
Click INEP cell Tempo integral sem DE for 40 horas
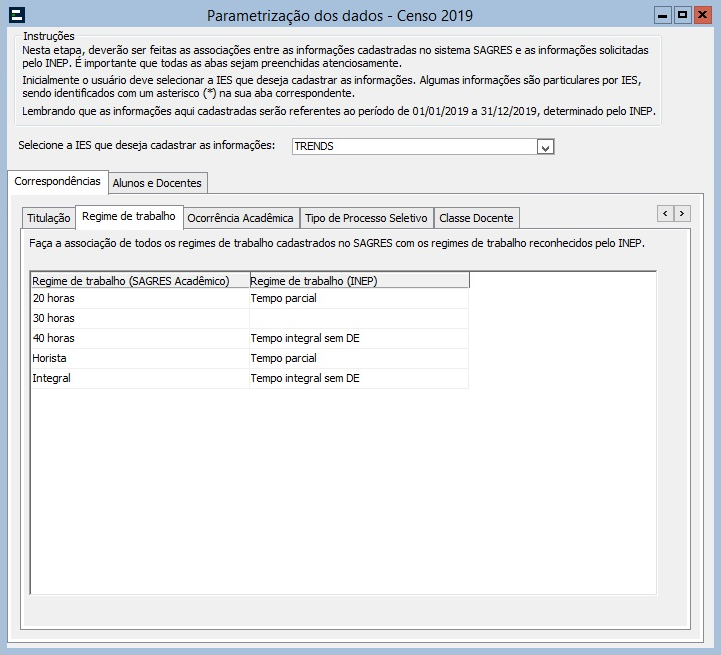359,338
